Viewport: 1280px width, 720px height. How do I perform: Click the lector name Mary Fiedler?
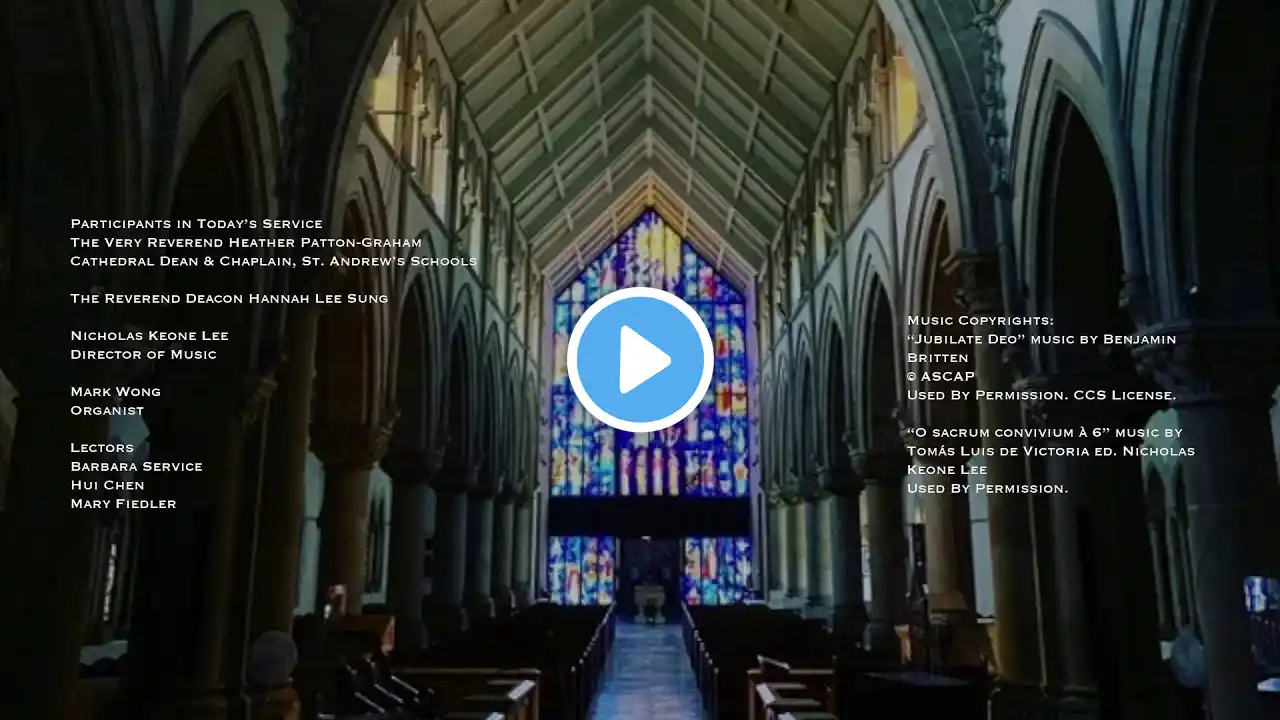pos(123,504)
